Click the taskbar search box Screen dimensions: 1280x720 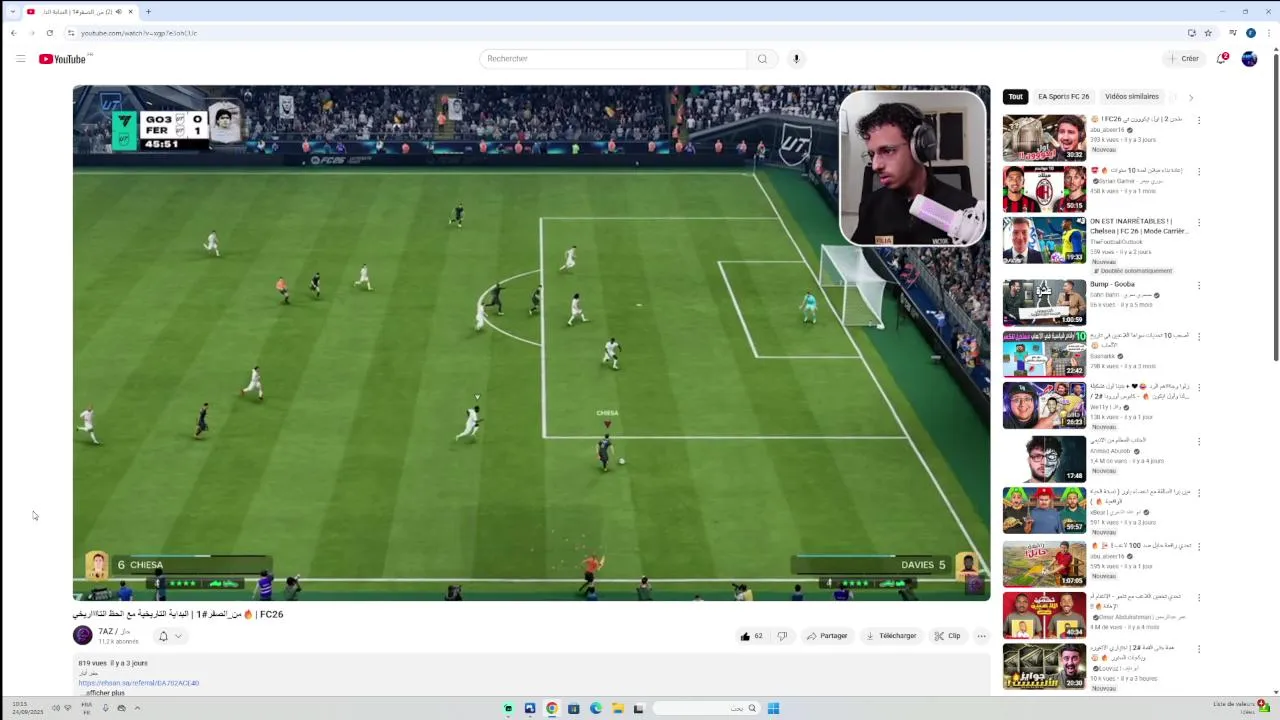point(706,708)
